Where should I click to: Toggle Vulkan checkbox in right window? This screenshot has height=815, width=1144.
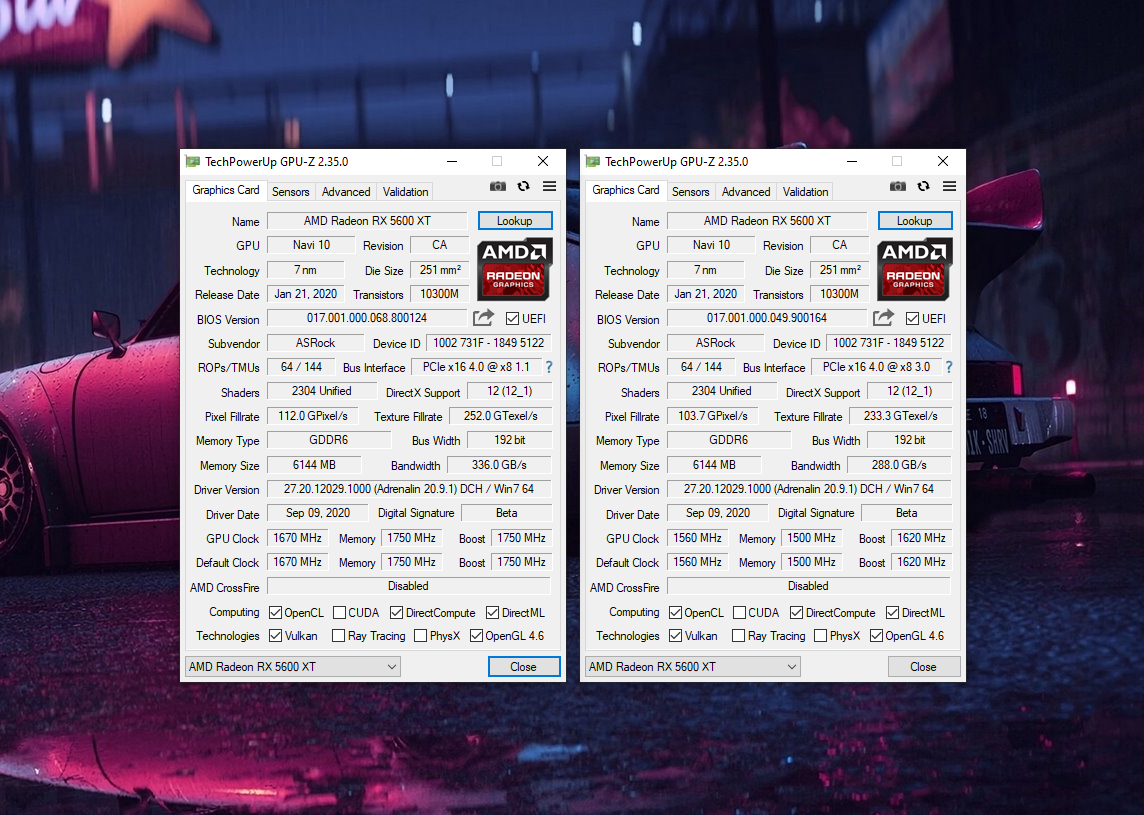click(675, 636)
